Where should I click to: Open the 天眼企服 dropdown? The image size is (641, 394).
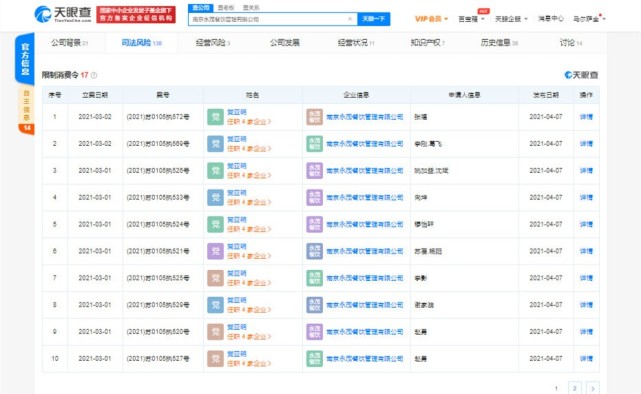pos(511,19)
